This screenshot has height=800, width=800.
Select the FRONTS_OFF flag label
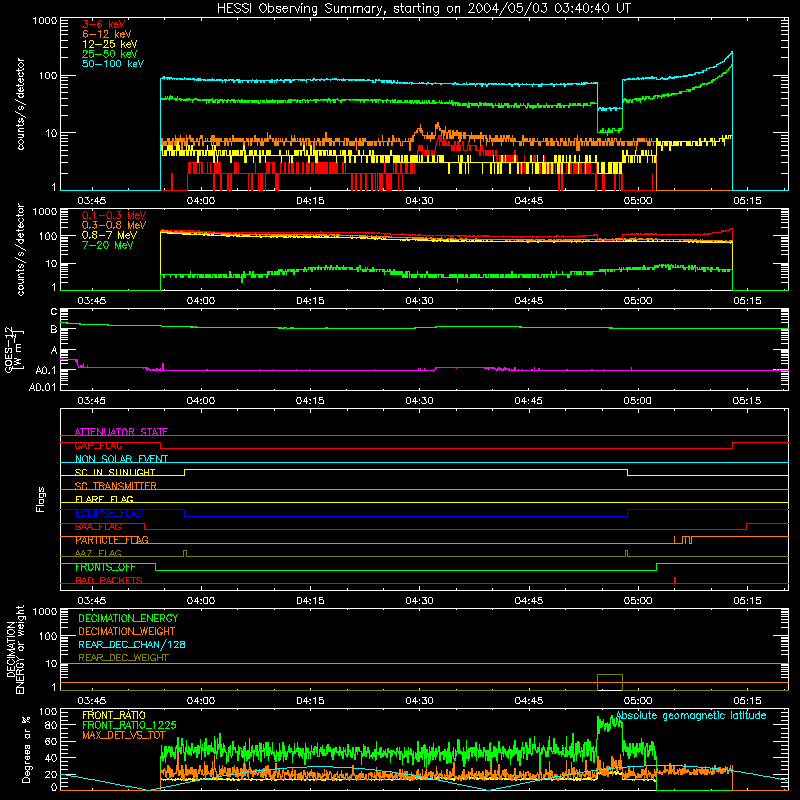[x=105, y=567]
